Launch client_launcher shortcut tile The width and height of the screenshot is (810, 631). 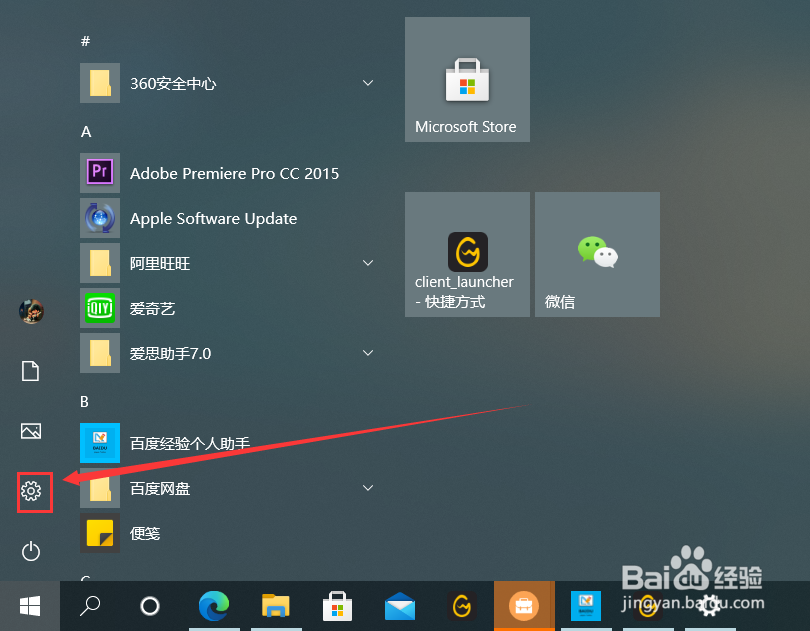(x=468, y=255)
